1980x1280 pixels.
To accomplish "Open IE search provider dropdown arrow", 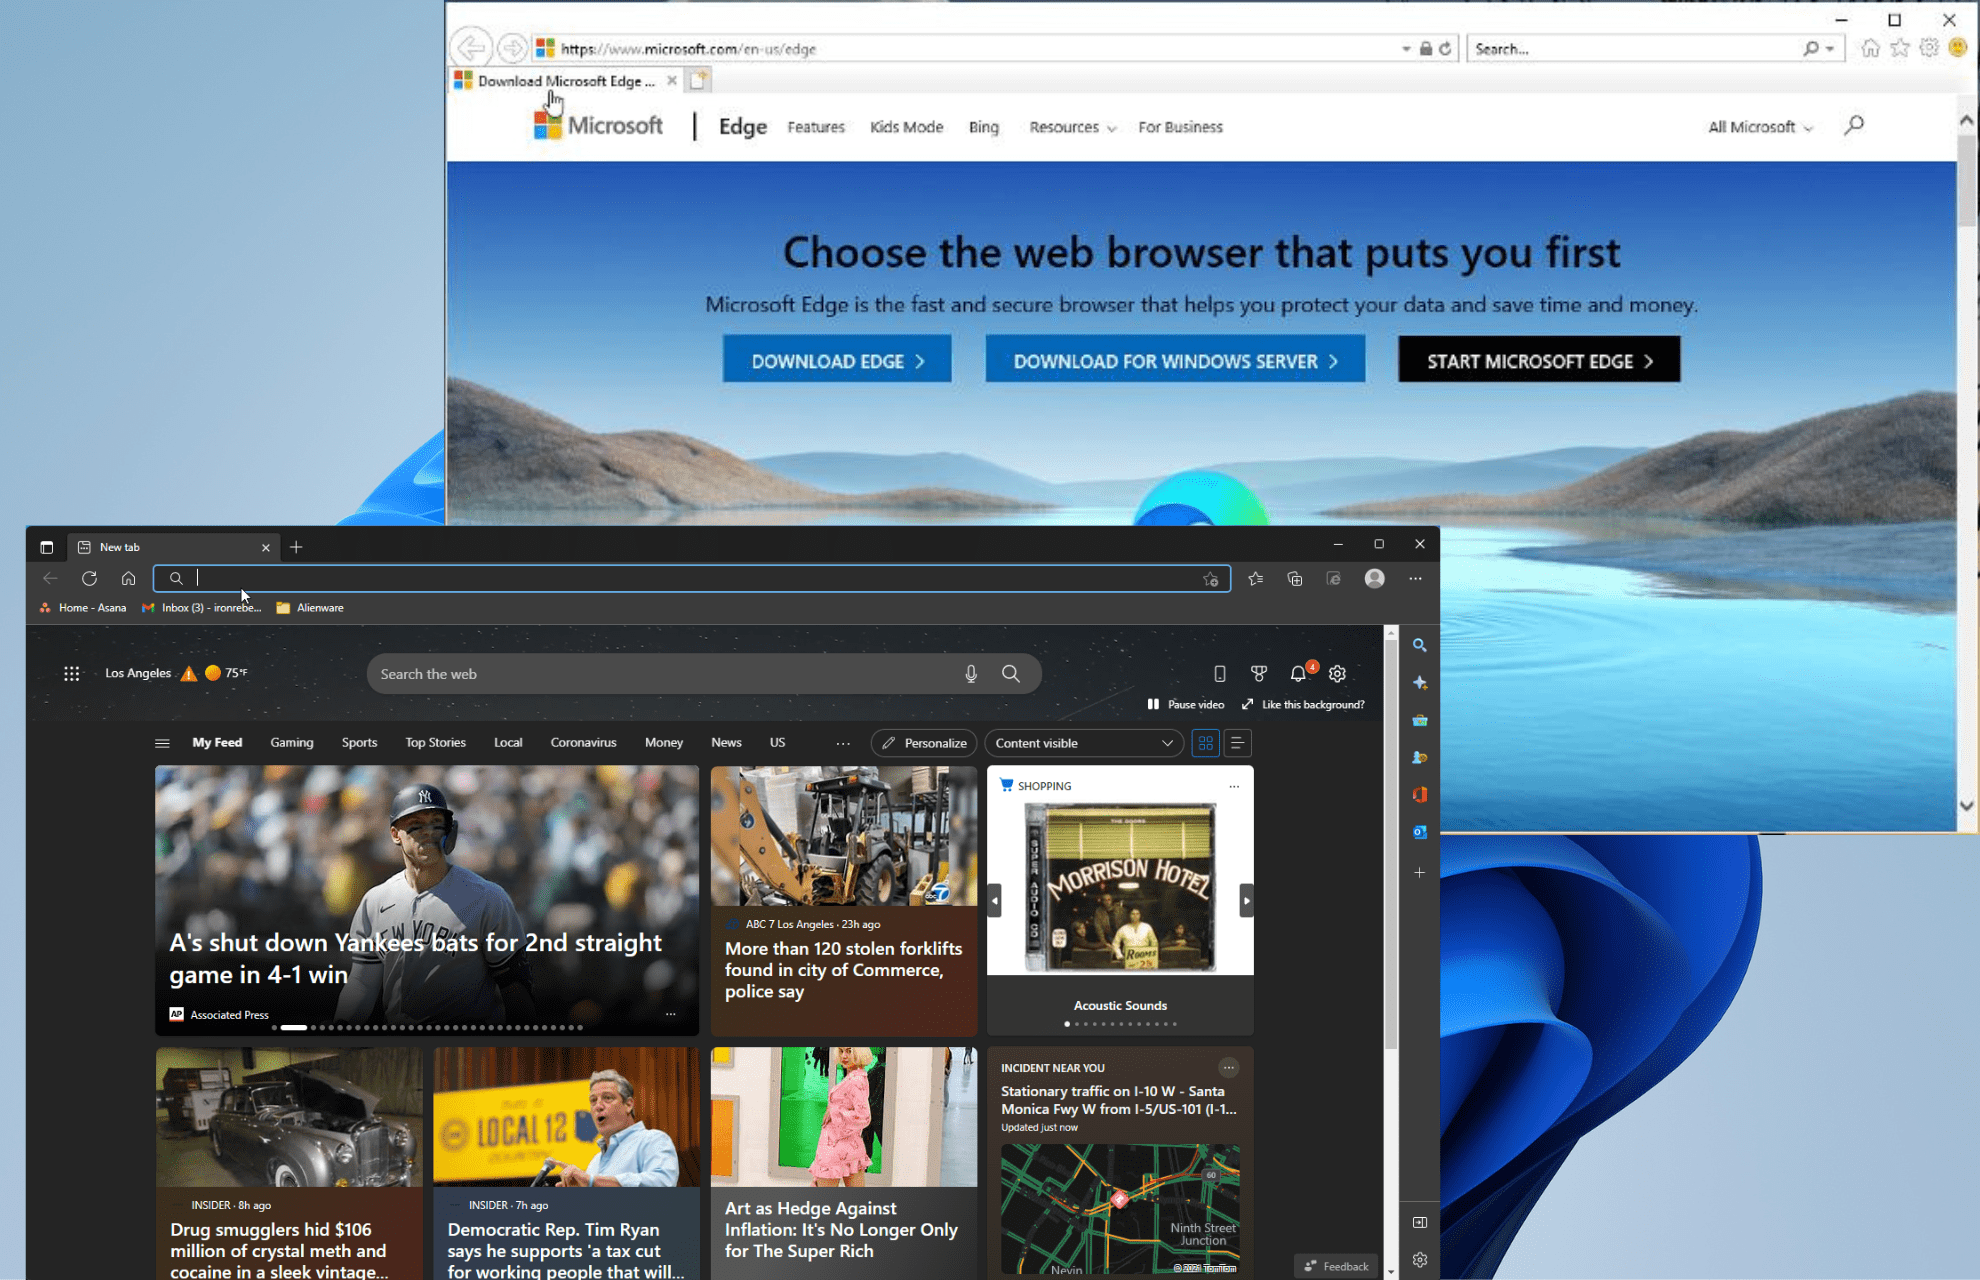I will click(x=1830, y=48).
